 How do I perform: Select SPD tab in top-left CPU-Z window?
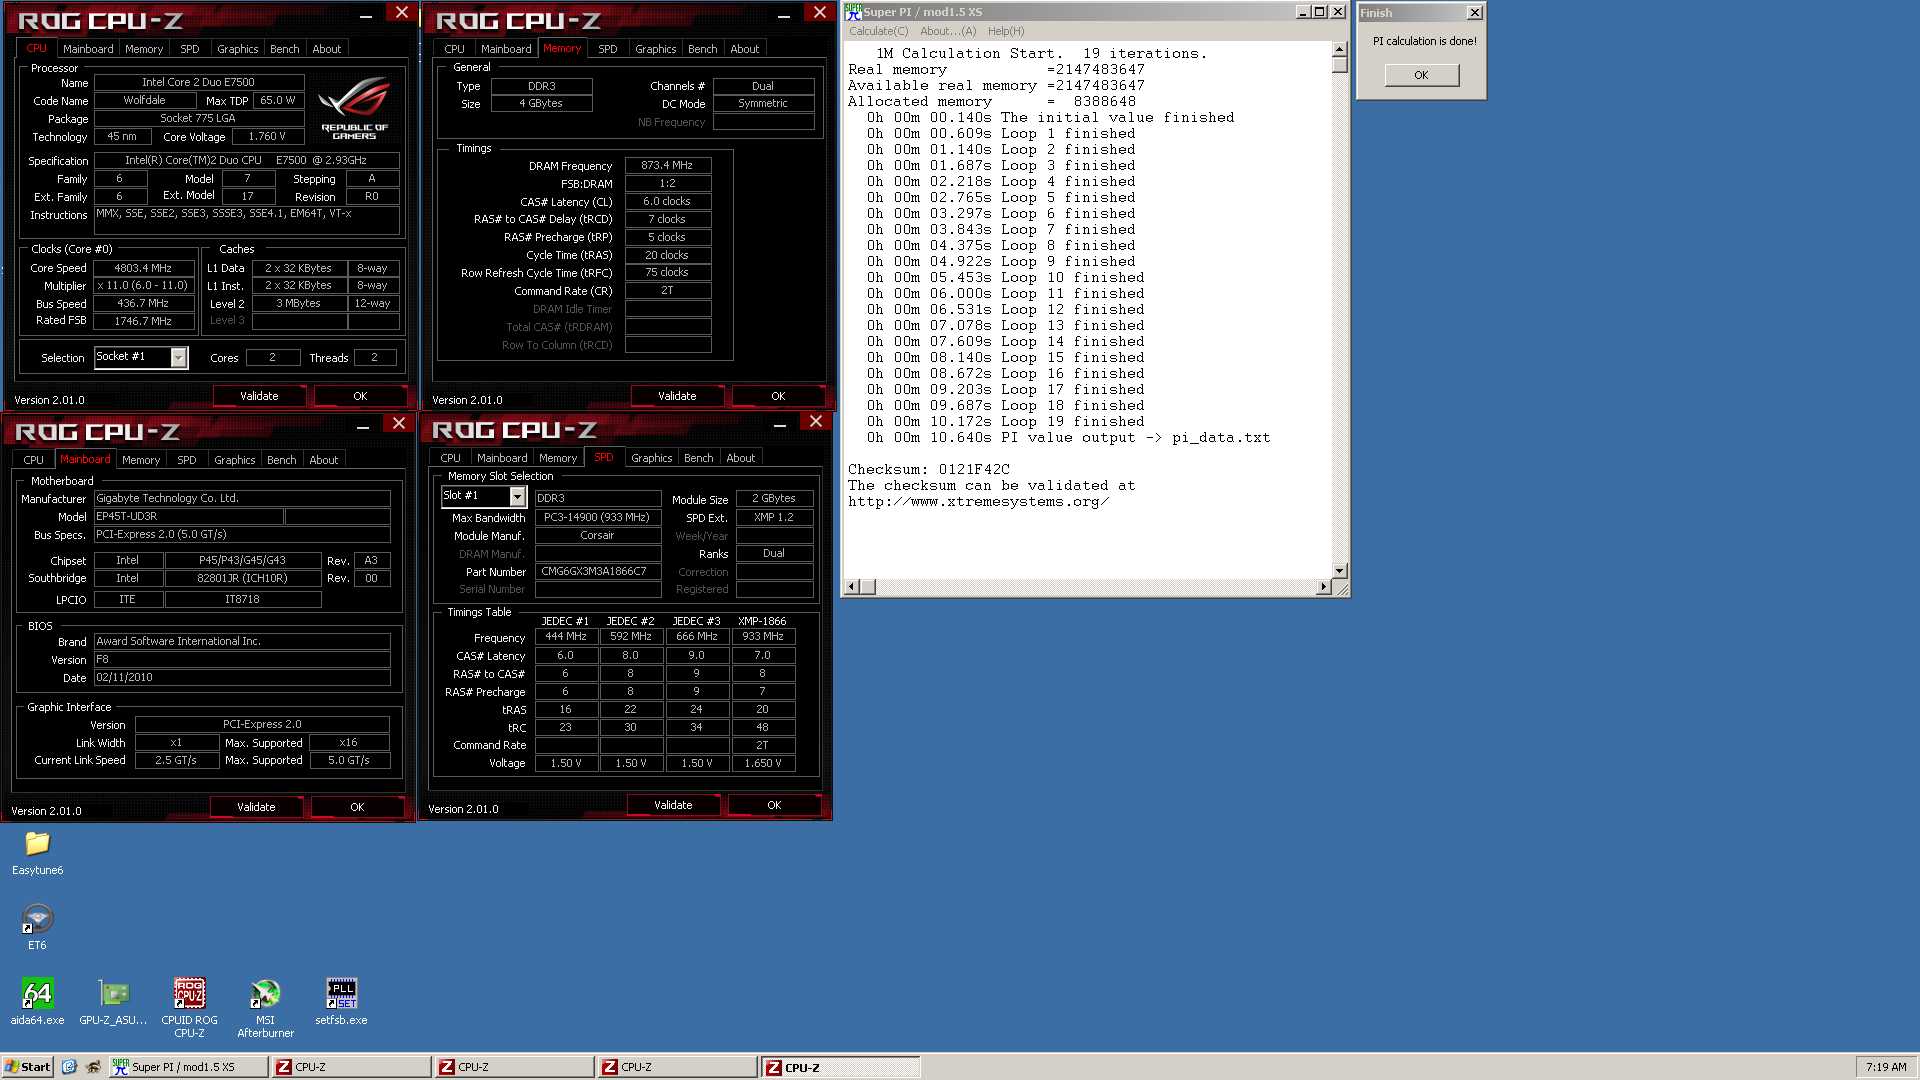coord(189,49)
